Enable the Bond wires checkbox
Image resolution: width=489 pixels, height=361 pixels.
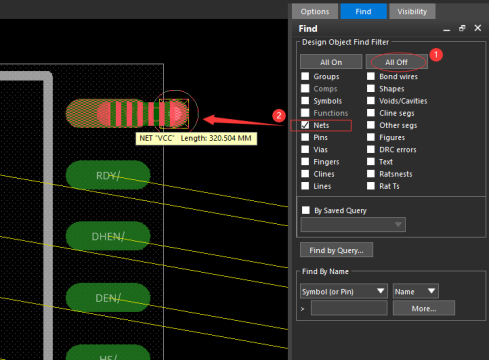point(371,76)
